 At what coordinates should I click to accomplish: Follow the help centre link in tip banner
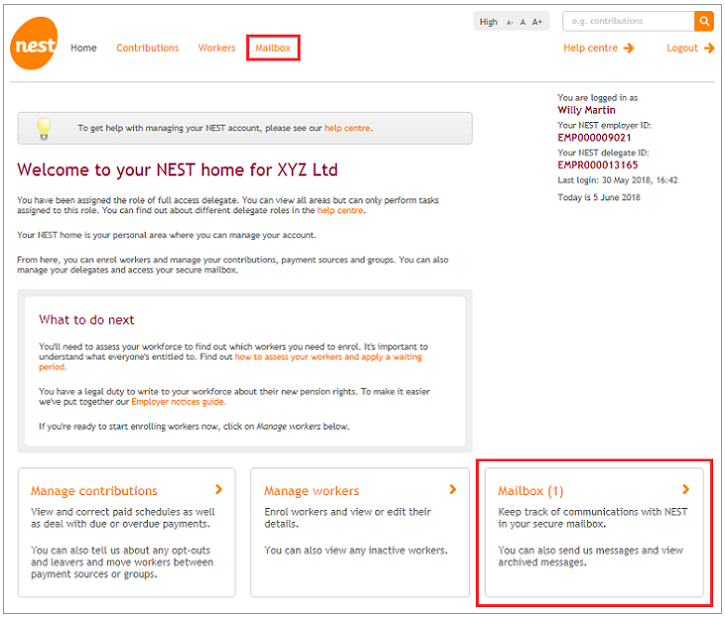pos(347,128)
